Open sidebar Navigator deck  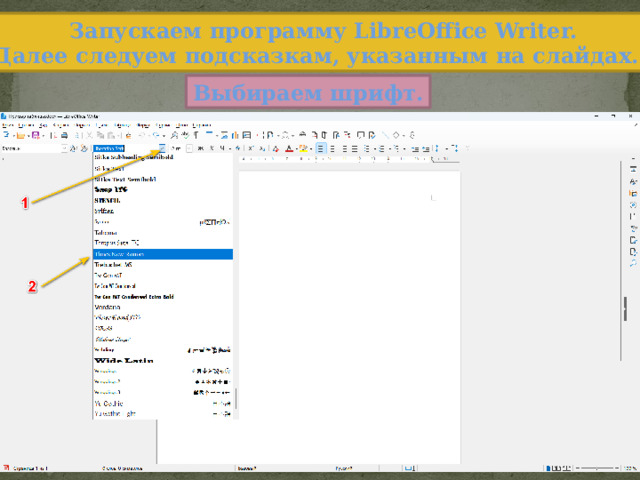coord(633,204)
